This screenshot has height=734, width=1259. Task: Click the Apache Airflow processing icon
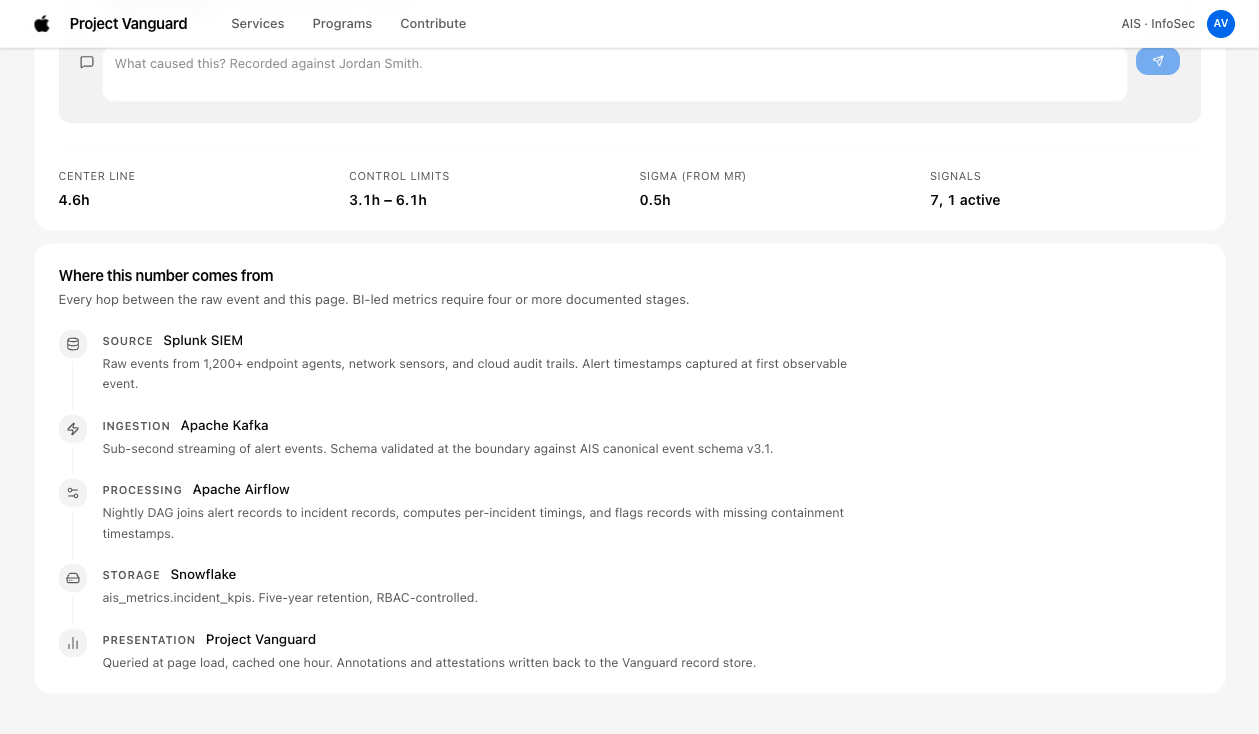(73, 493)
